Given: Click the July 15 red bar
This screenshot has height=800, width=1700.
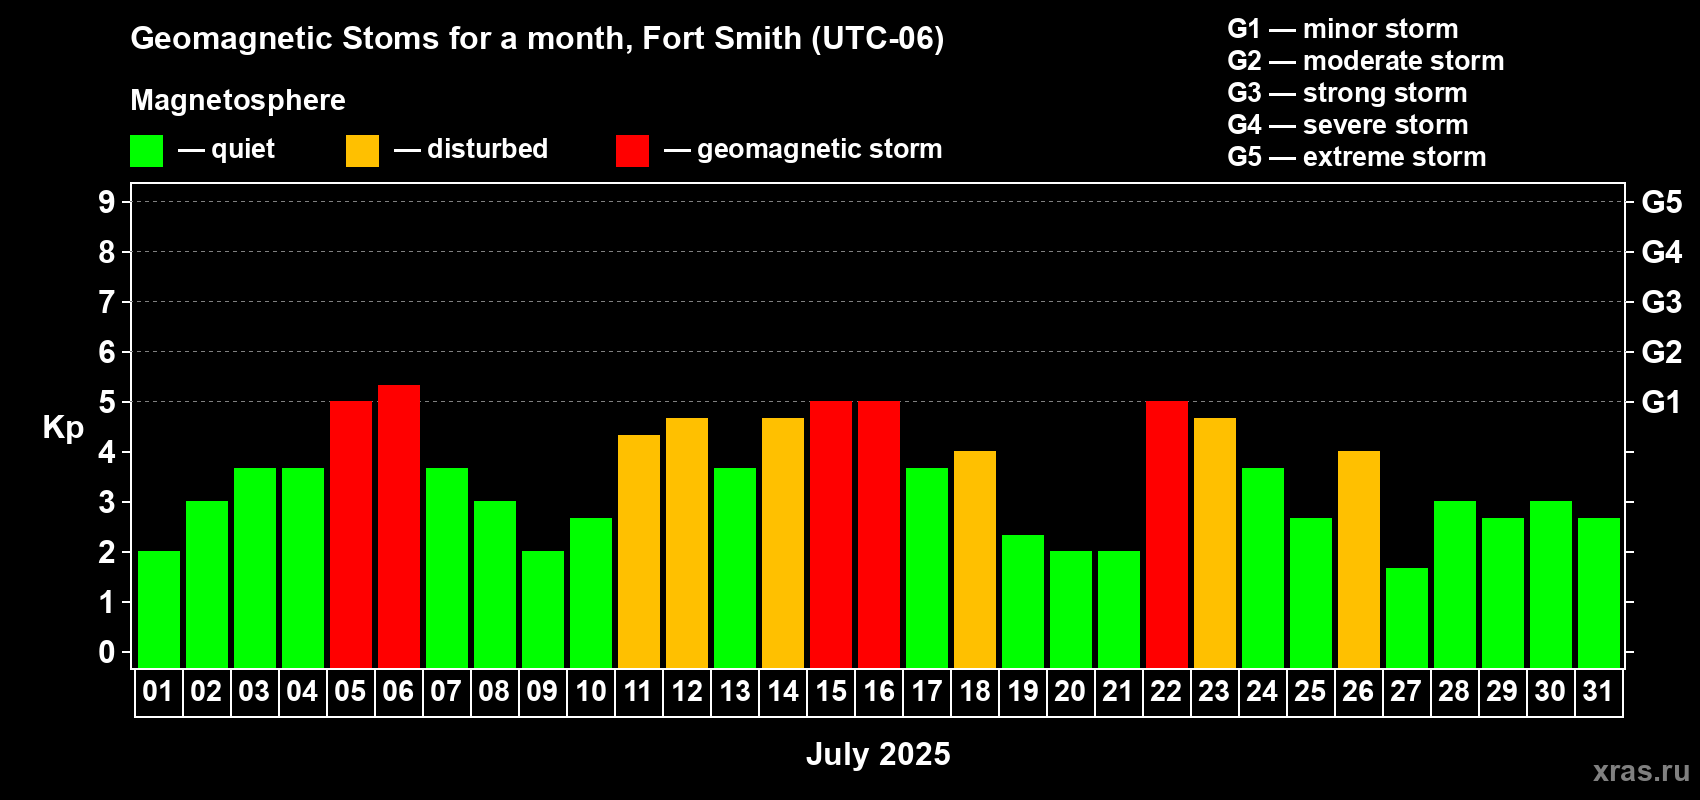Looking at the screenshot, I should click(831, 534).
